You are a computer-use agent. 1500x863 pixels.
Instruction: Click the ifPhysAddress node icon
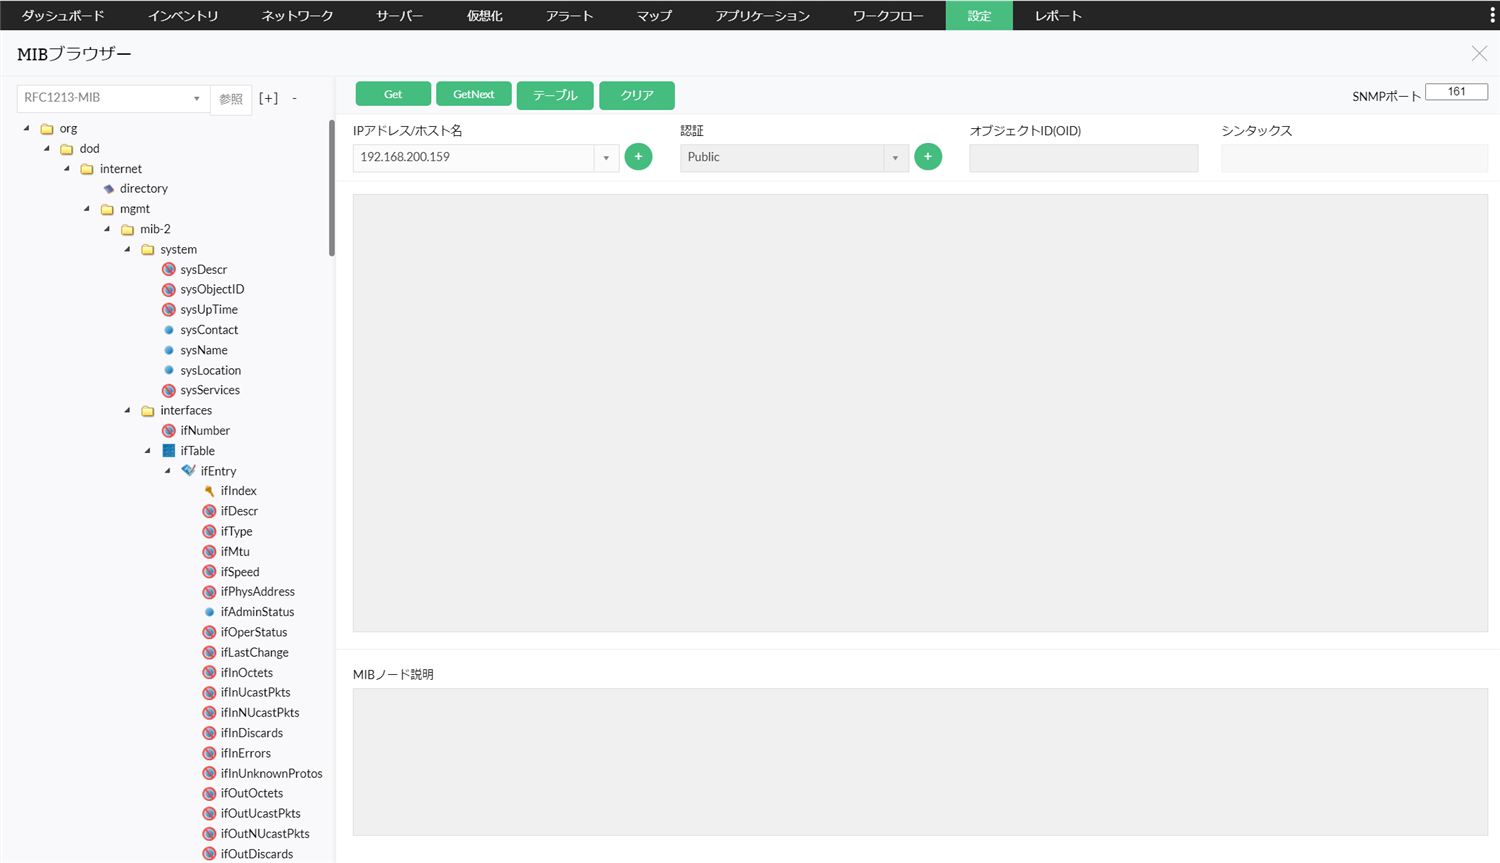(209, 592)
